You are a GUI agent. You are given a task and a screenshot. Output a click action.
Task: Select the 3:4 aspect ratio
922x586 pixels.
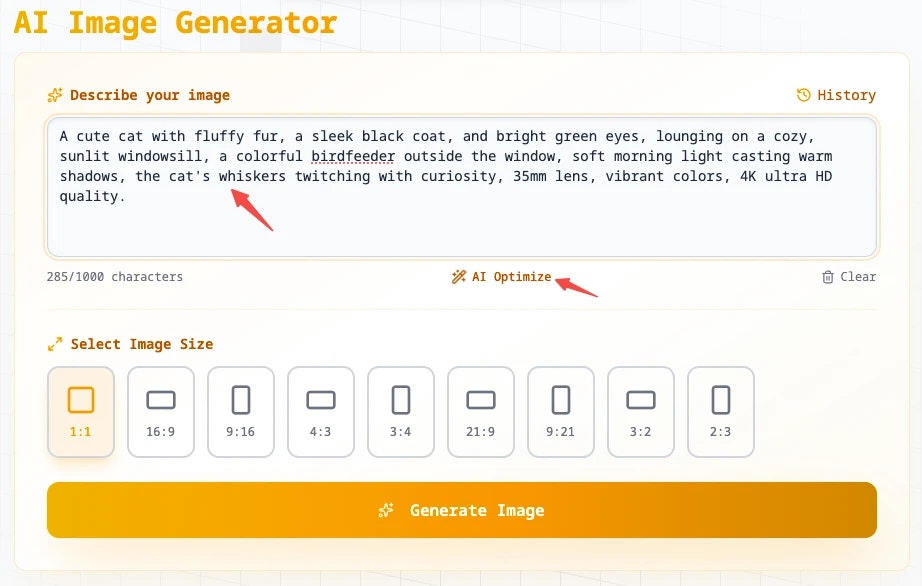[x=400, y=411]
